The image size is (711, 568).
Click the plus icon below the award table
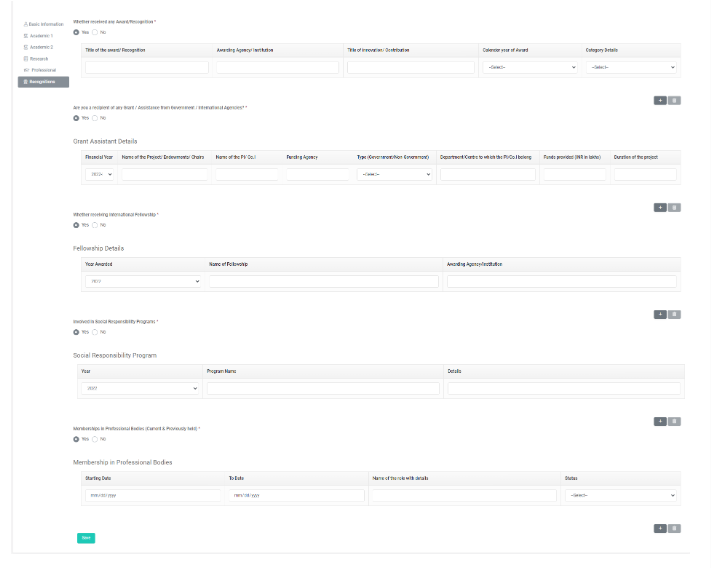tap(660, 101)
